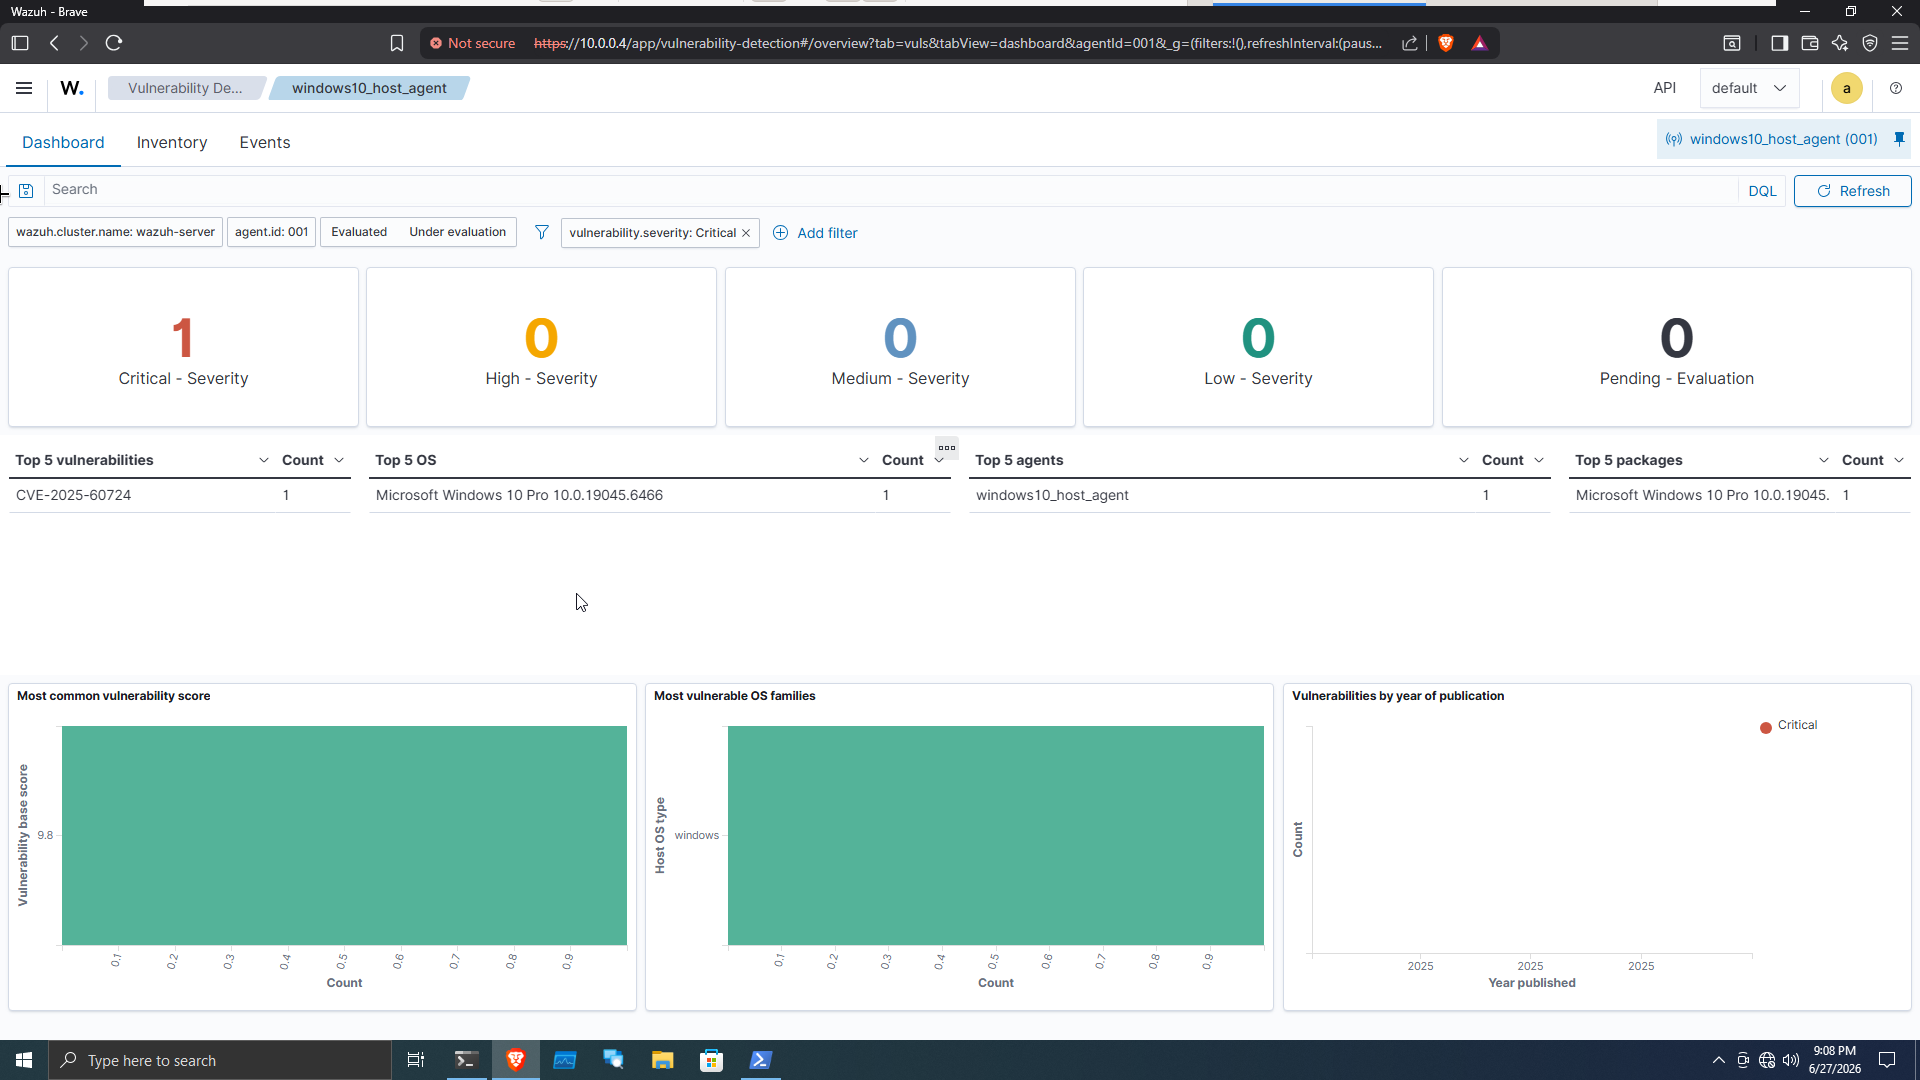Click wazuh.cluster.name filter pill
1920x1080 pixels.
[x=115, y=232]
